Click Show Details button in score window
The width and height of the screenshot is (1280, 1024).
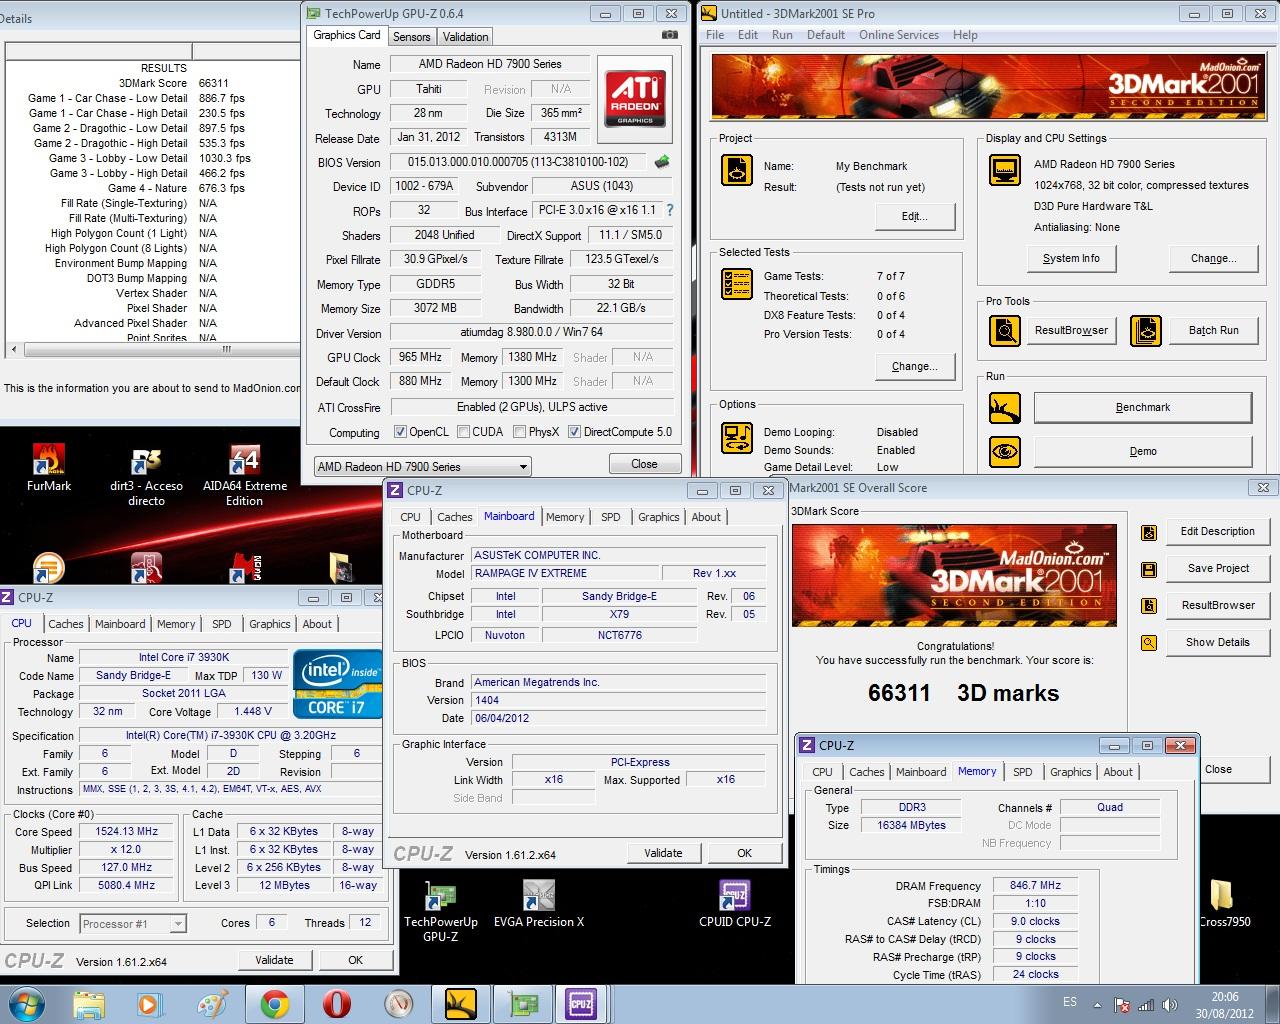coord(1217,643)
